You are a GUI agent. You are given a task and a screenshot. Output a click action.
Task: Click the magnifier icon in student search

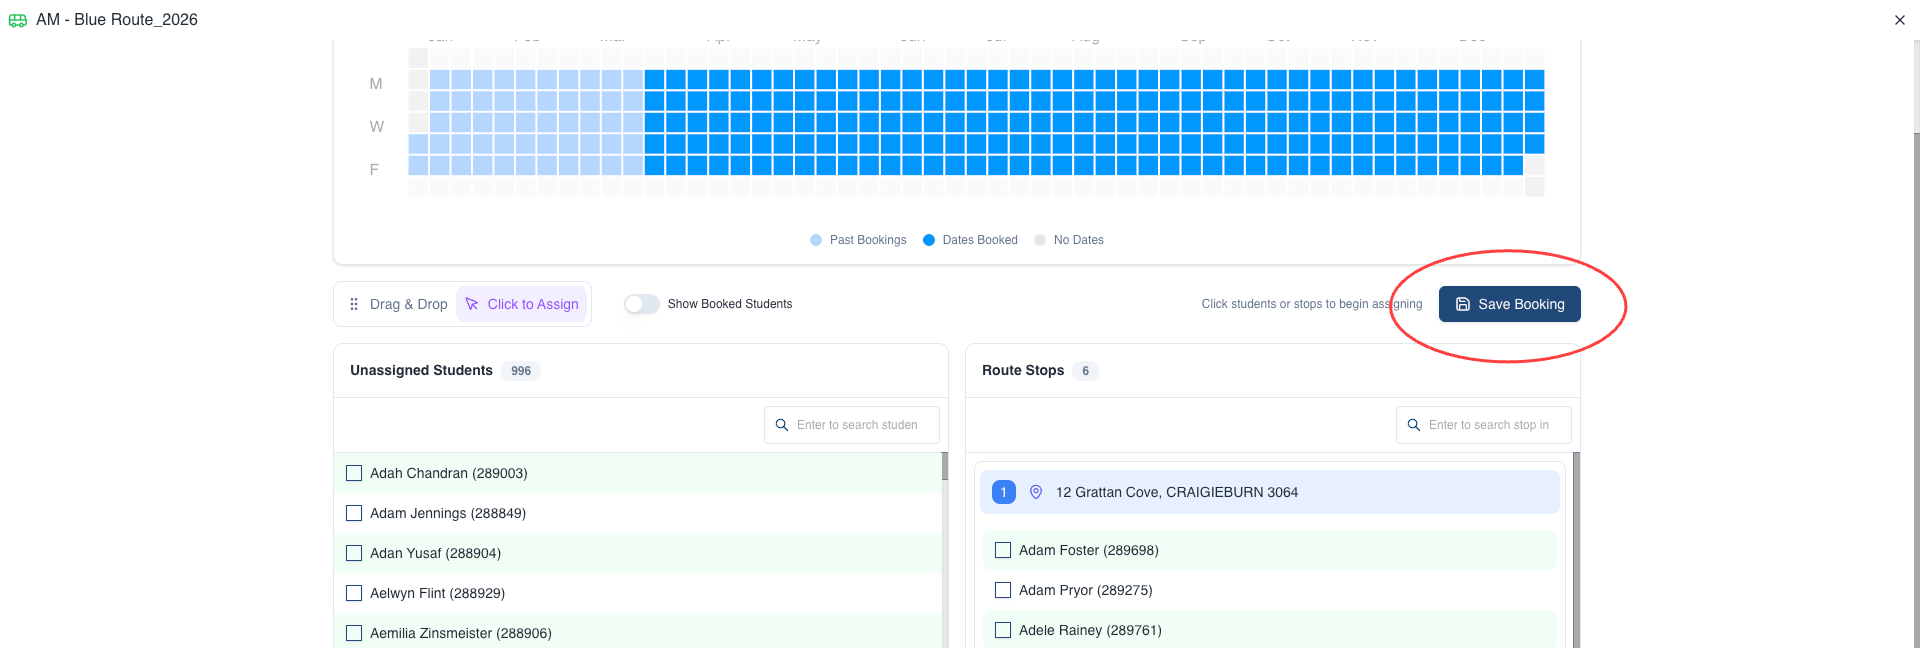coord(782,425)
